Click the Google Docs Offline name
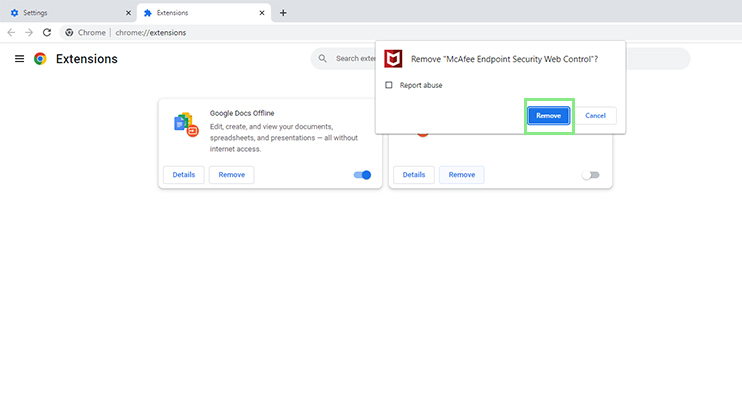This screenshot has height=417, width=742. click(x=242, y=113)
